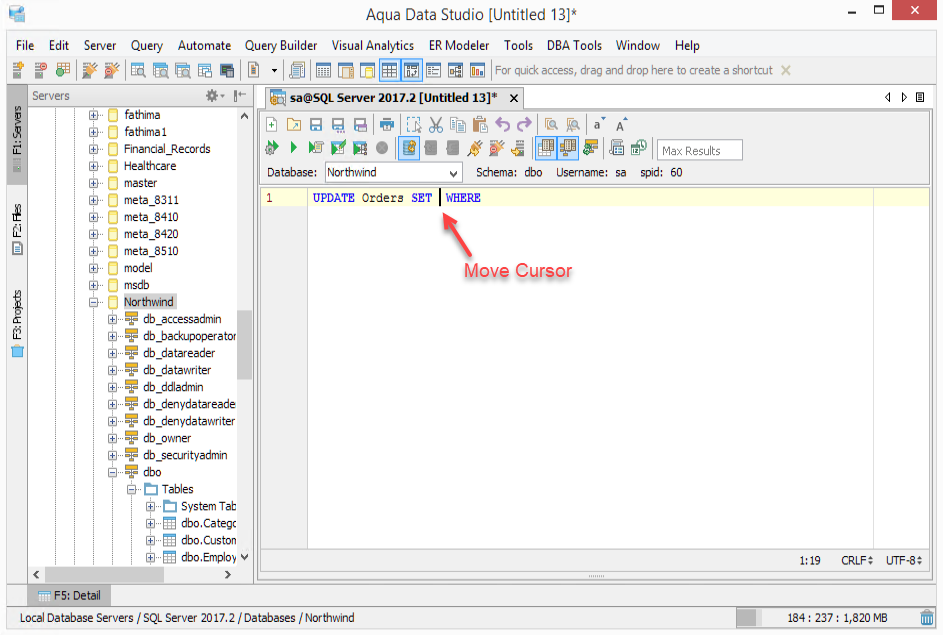Open the File menu
The image size is (943, 635).
pyautogui.click(x=25, y=46)
